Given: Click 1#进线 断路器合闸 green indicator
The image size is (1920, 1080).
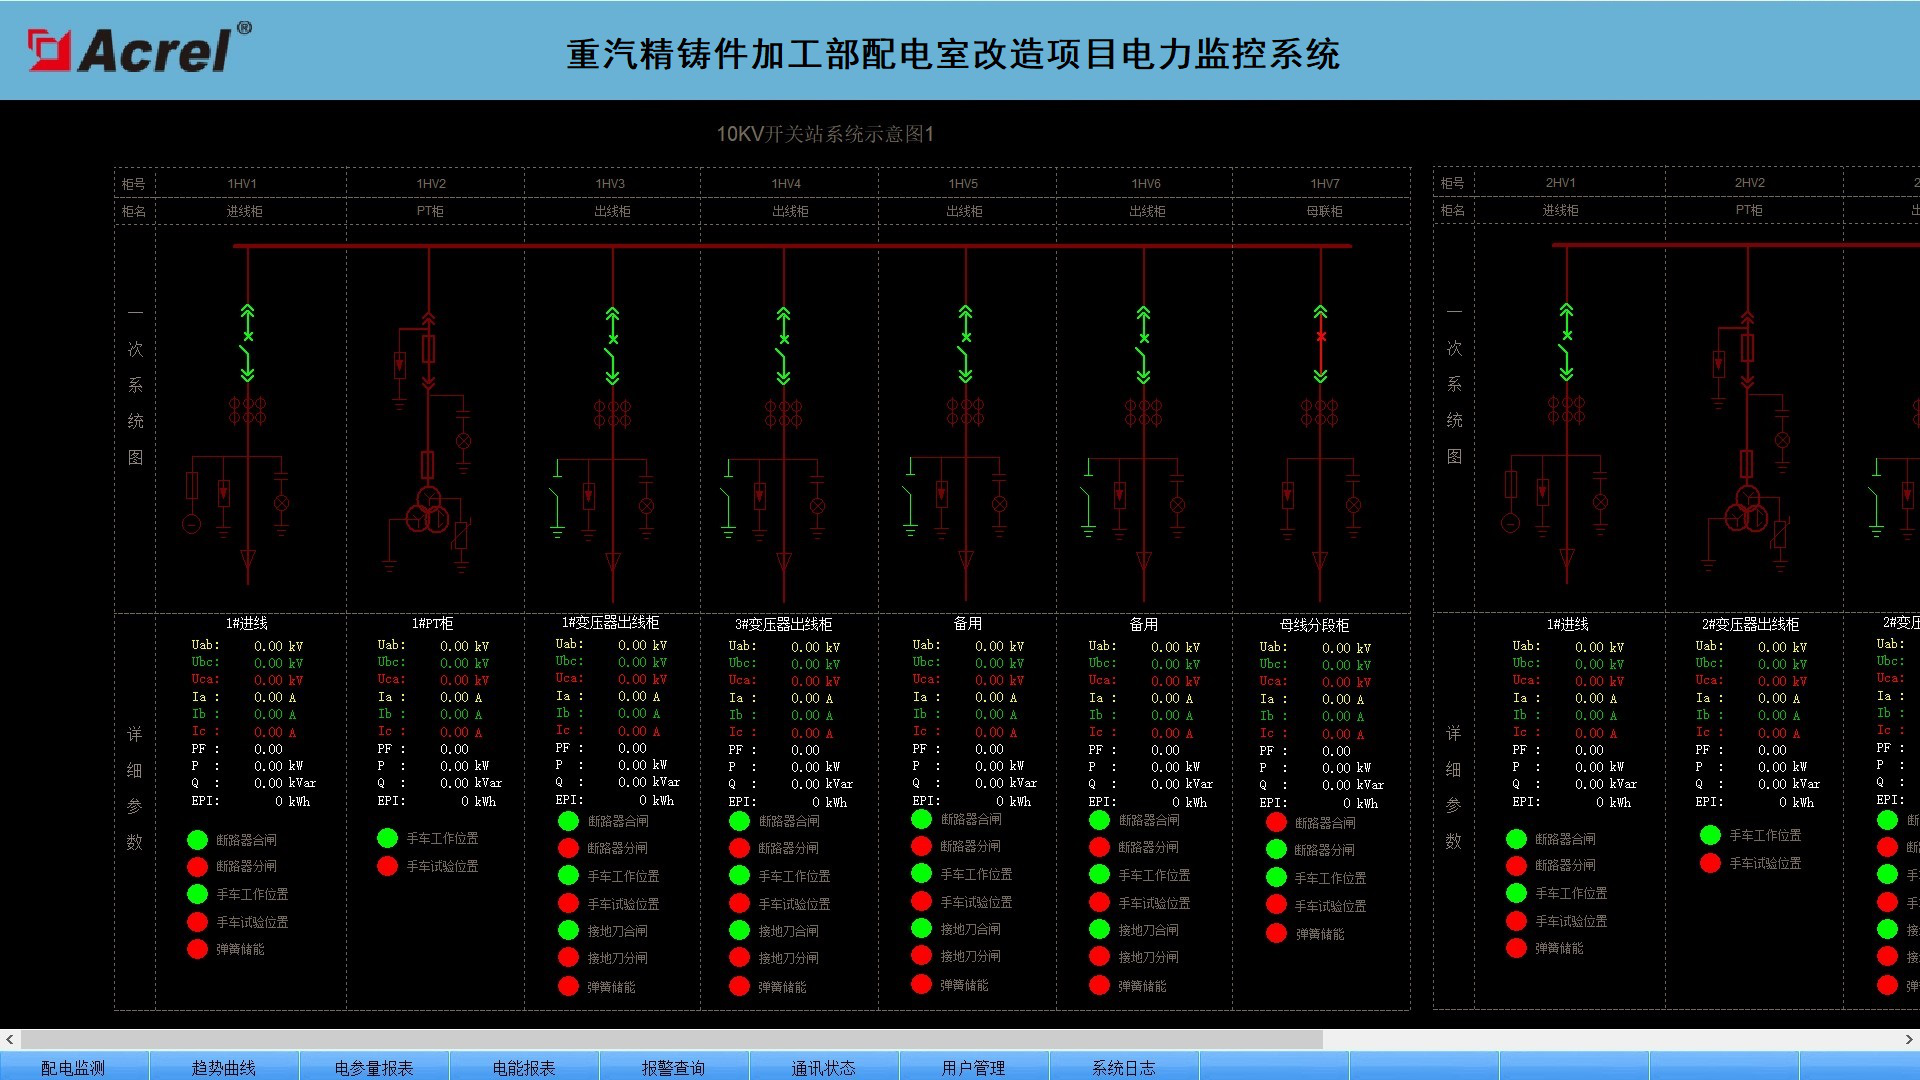Looking at the screenshot, I should pos(197,840).
